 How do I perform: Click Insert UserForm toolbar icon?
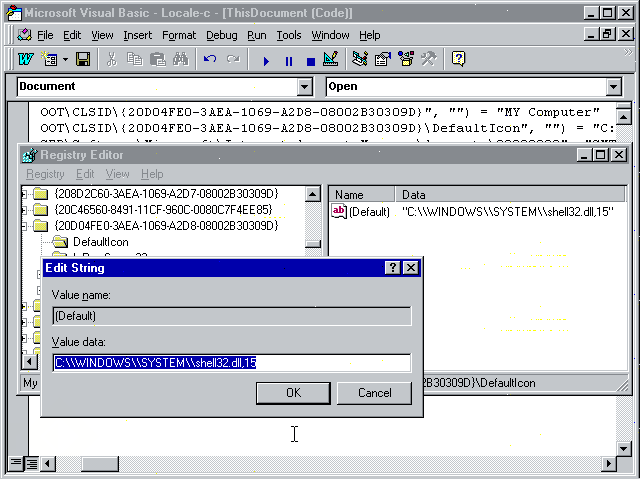click(49, 59)
